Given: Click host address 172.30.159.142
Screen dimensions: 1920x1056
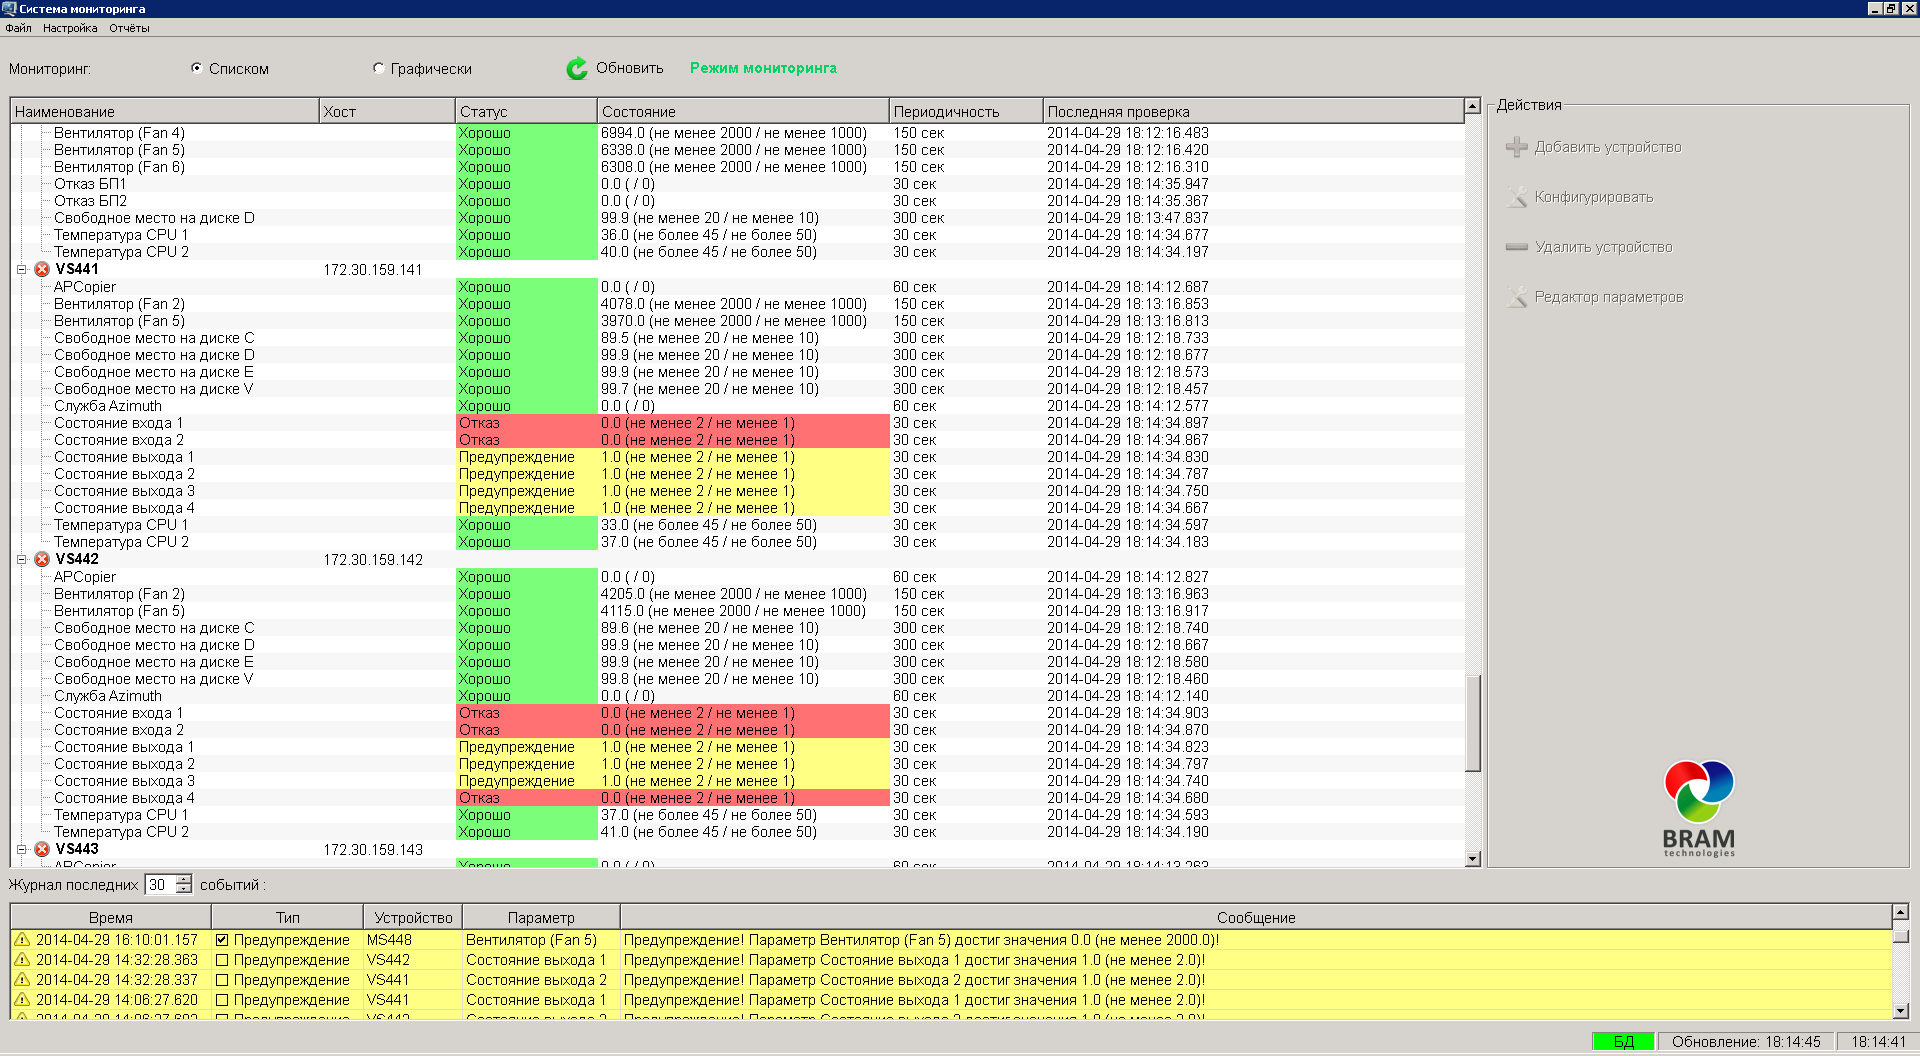Looking at the screenshot, I should 373,560.
